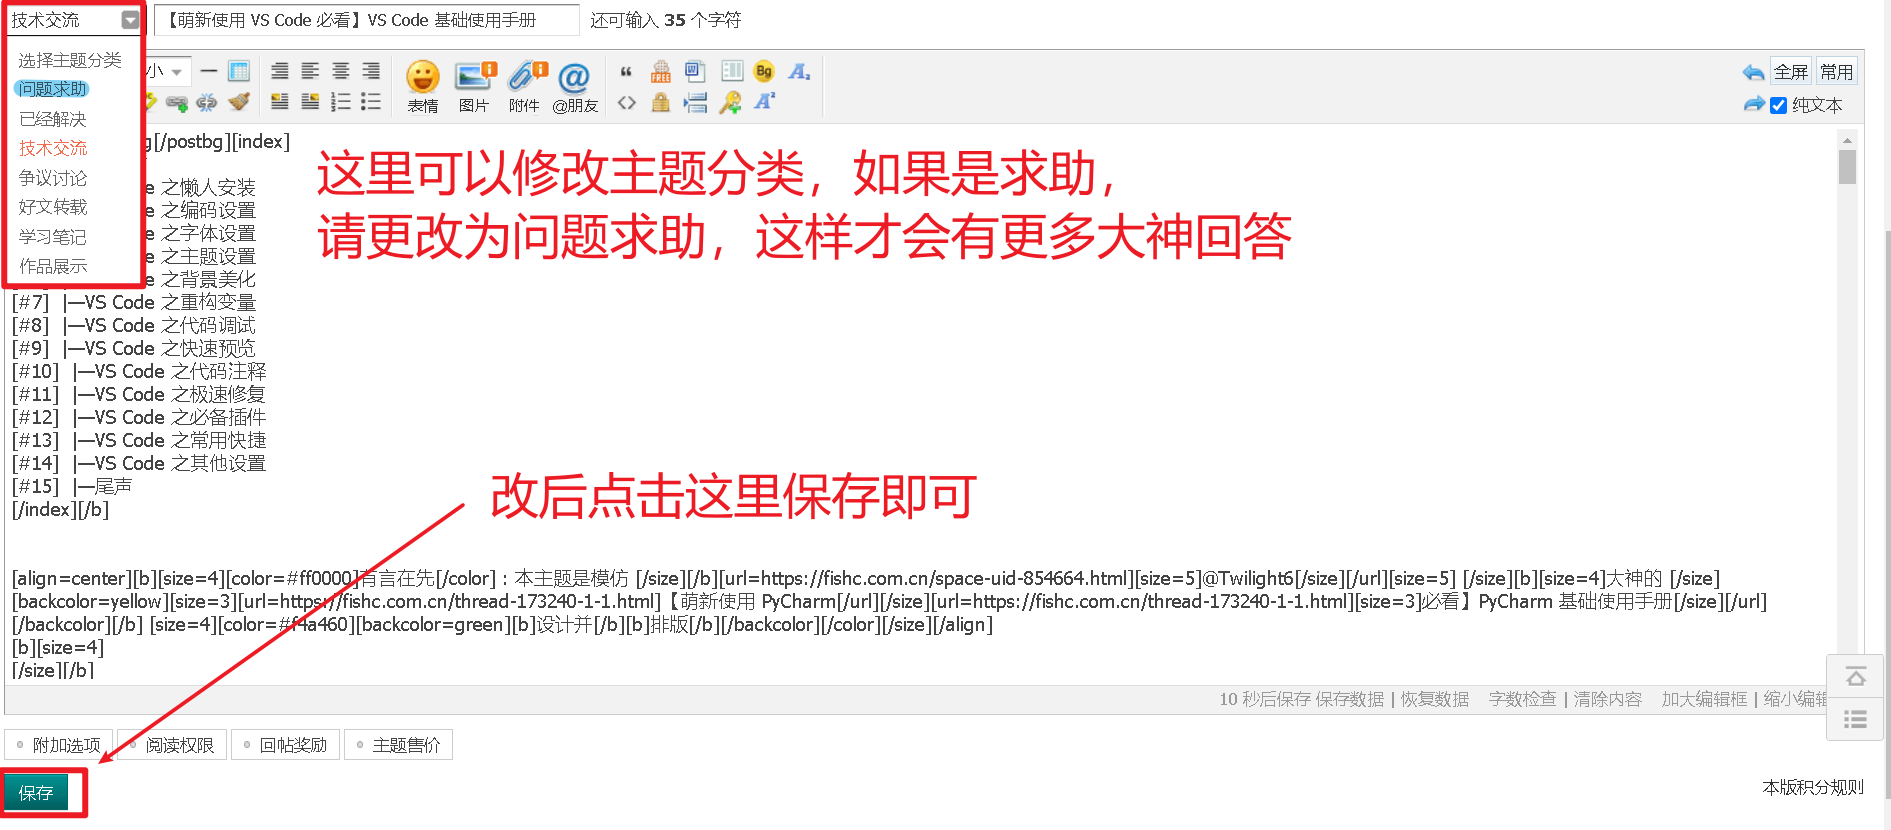Redo the edit with the blue forward arrow
The image size is (1891, 830).
(x=1753, y=104)
